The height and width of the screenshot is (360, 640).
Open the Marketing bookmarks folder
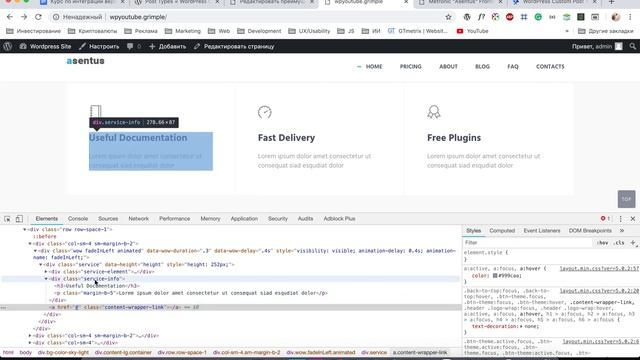click(183, 31)
